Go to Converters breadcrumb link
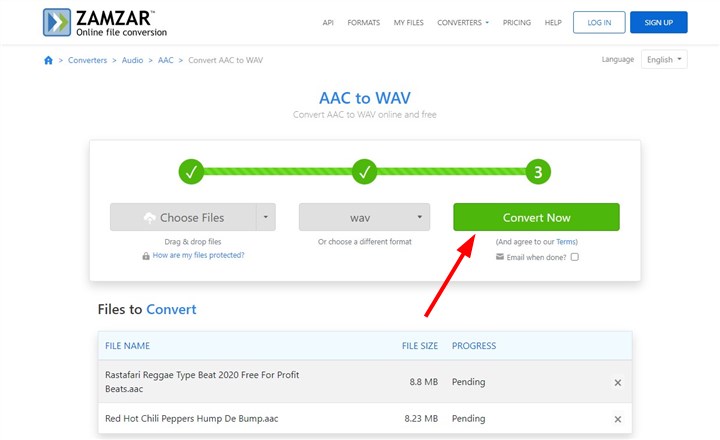The width and height of the screenshot is (720, 440). pyautogui.click(x=87, y=60)
